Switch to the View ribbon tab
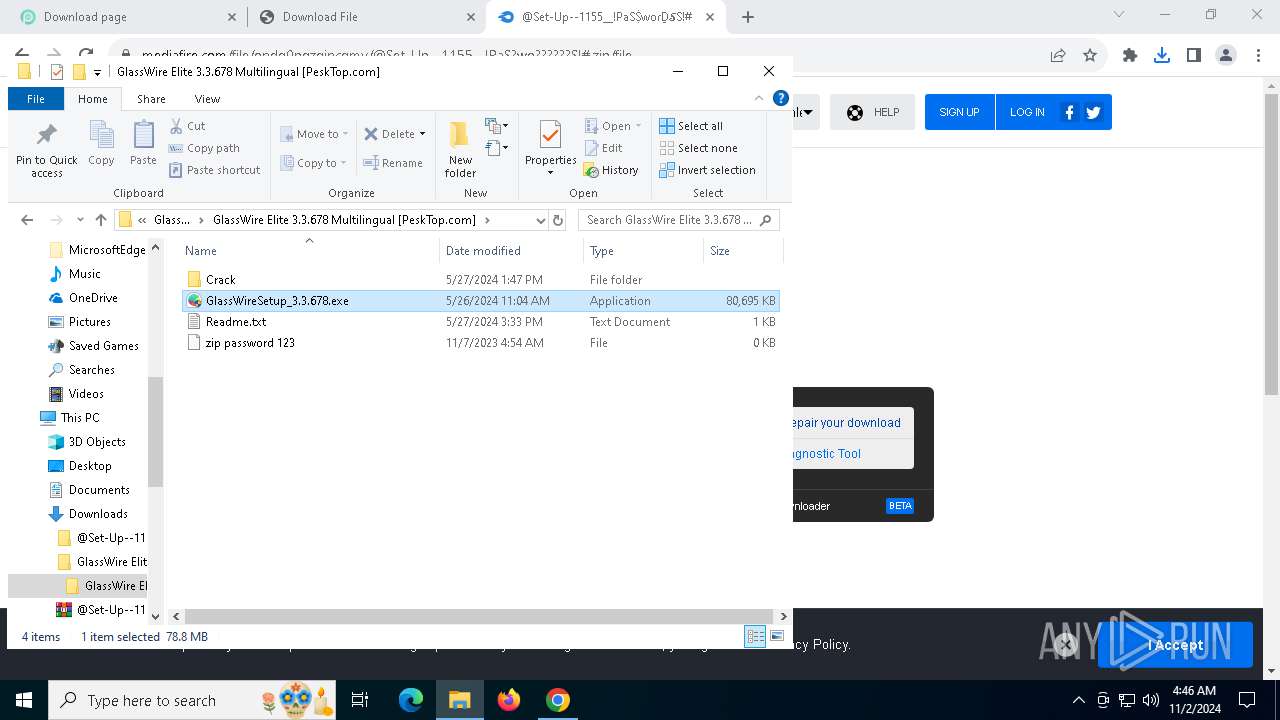The height and width of the screenshot is (720, 1280). tap(207, 99)
